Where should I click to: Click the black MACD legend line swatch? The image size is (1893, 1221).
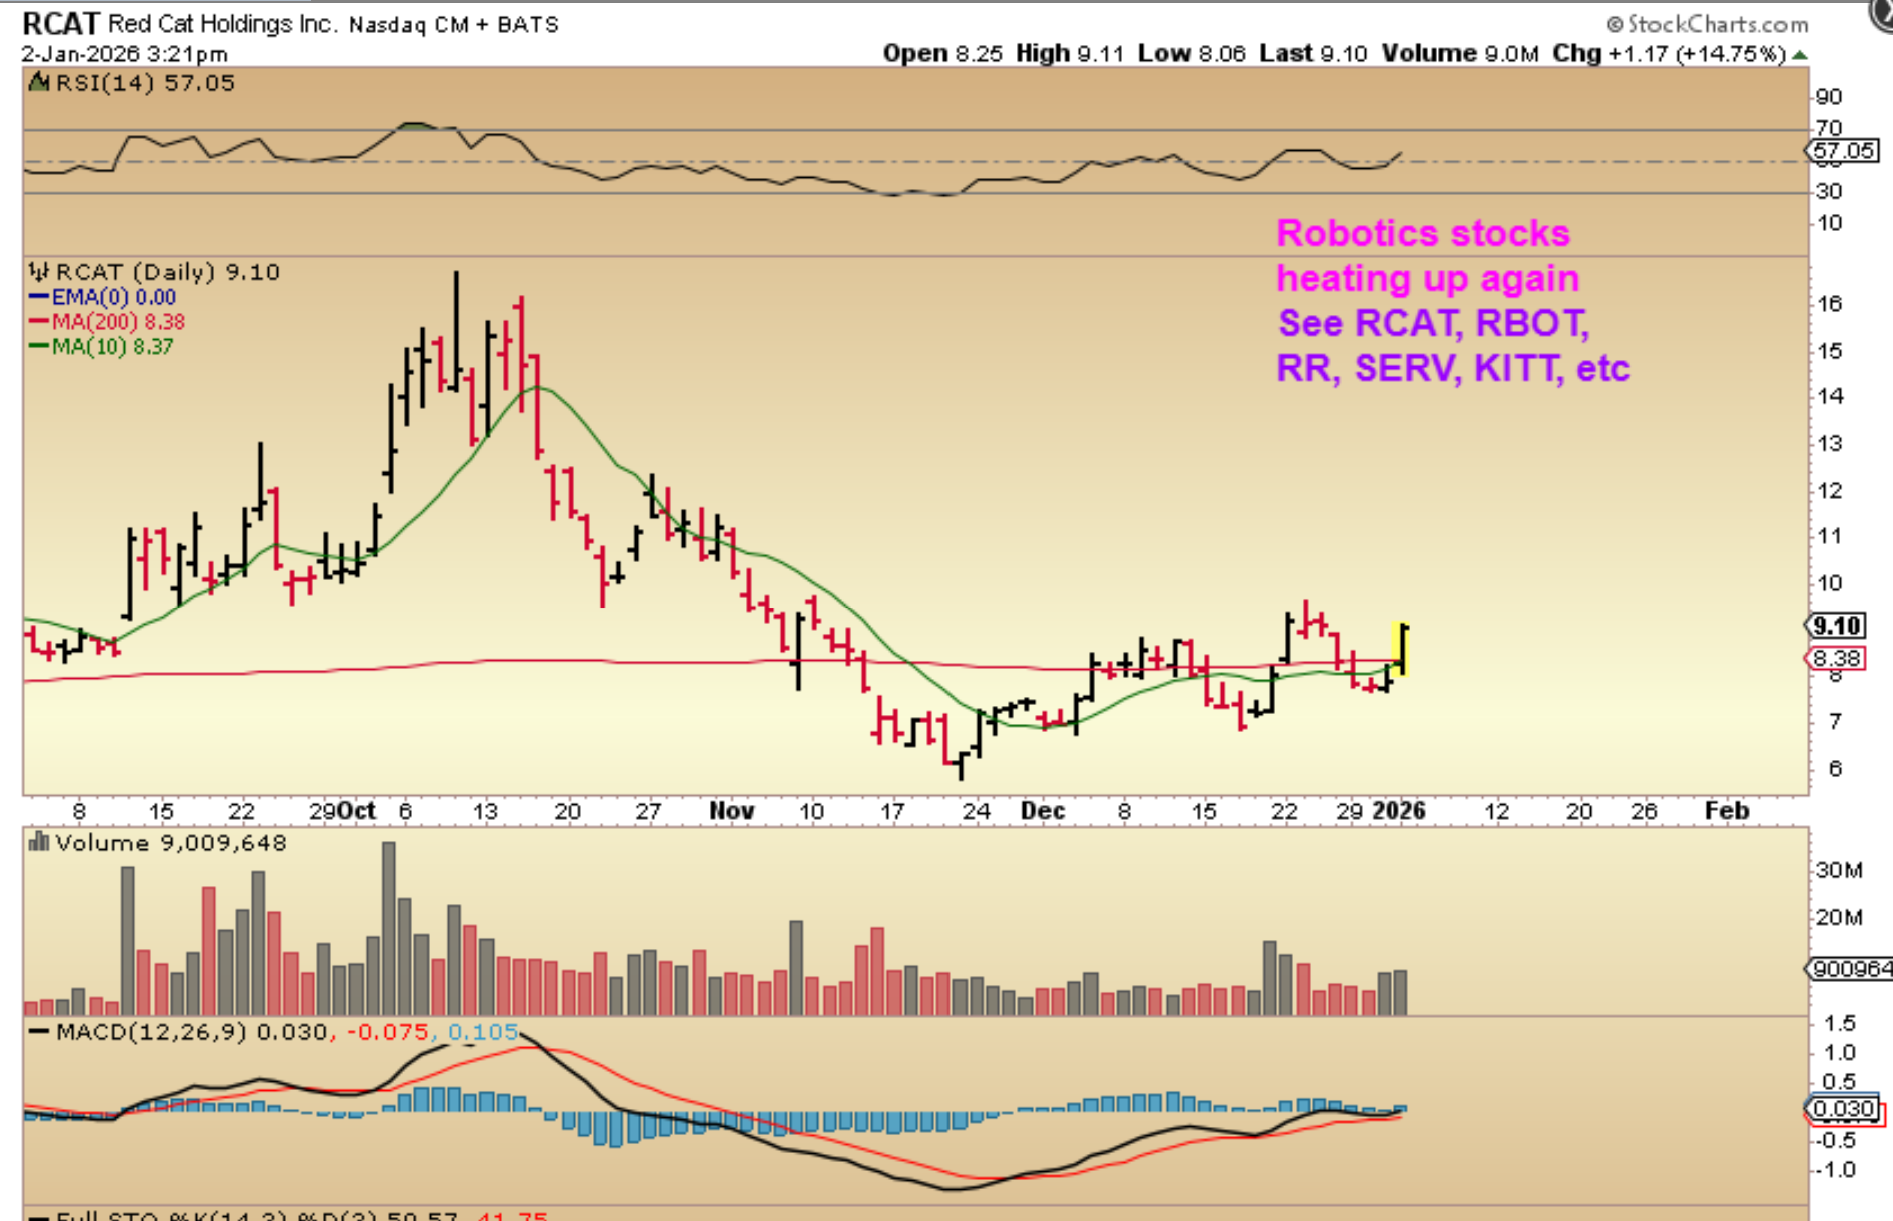[39, 1031]
